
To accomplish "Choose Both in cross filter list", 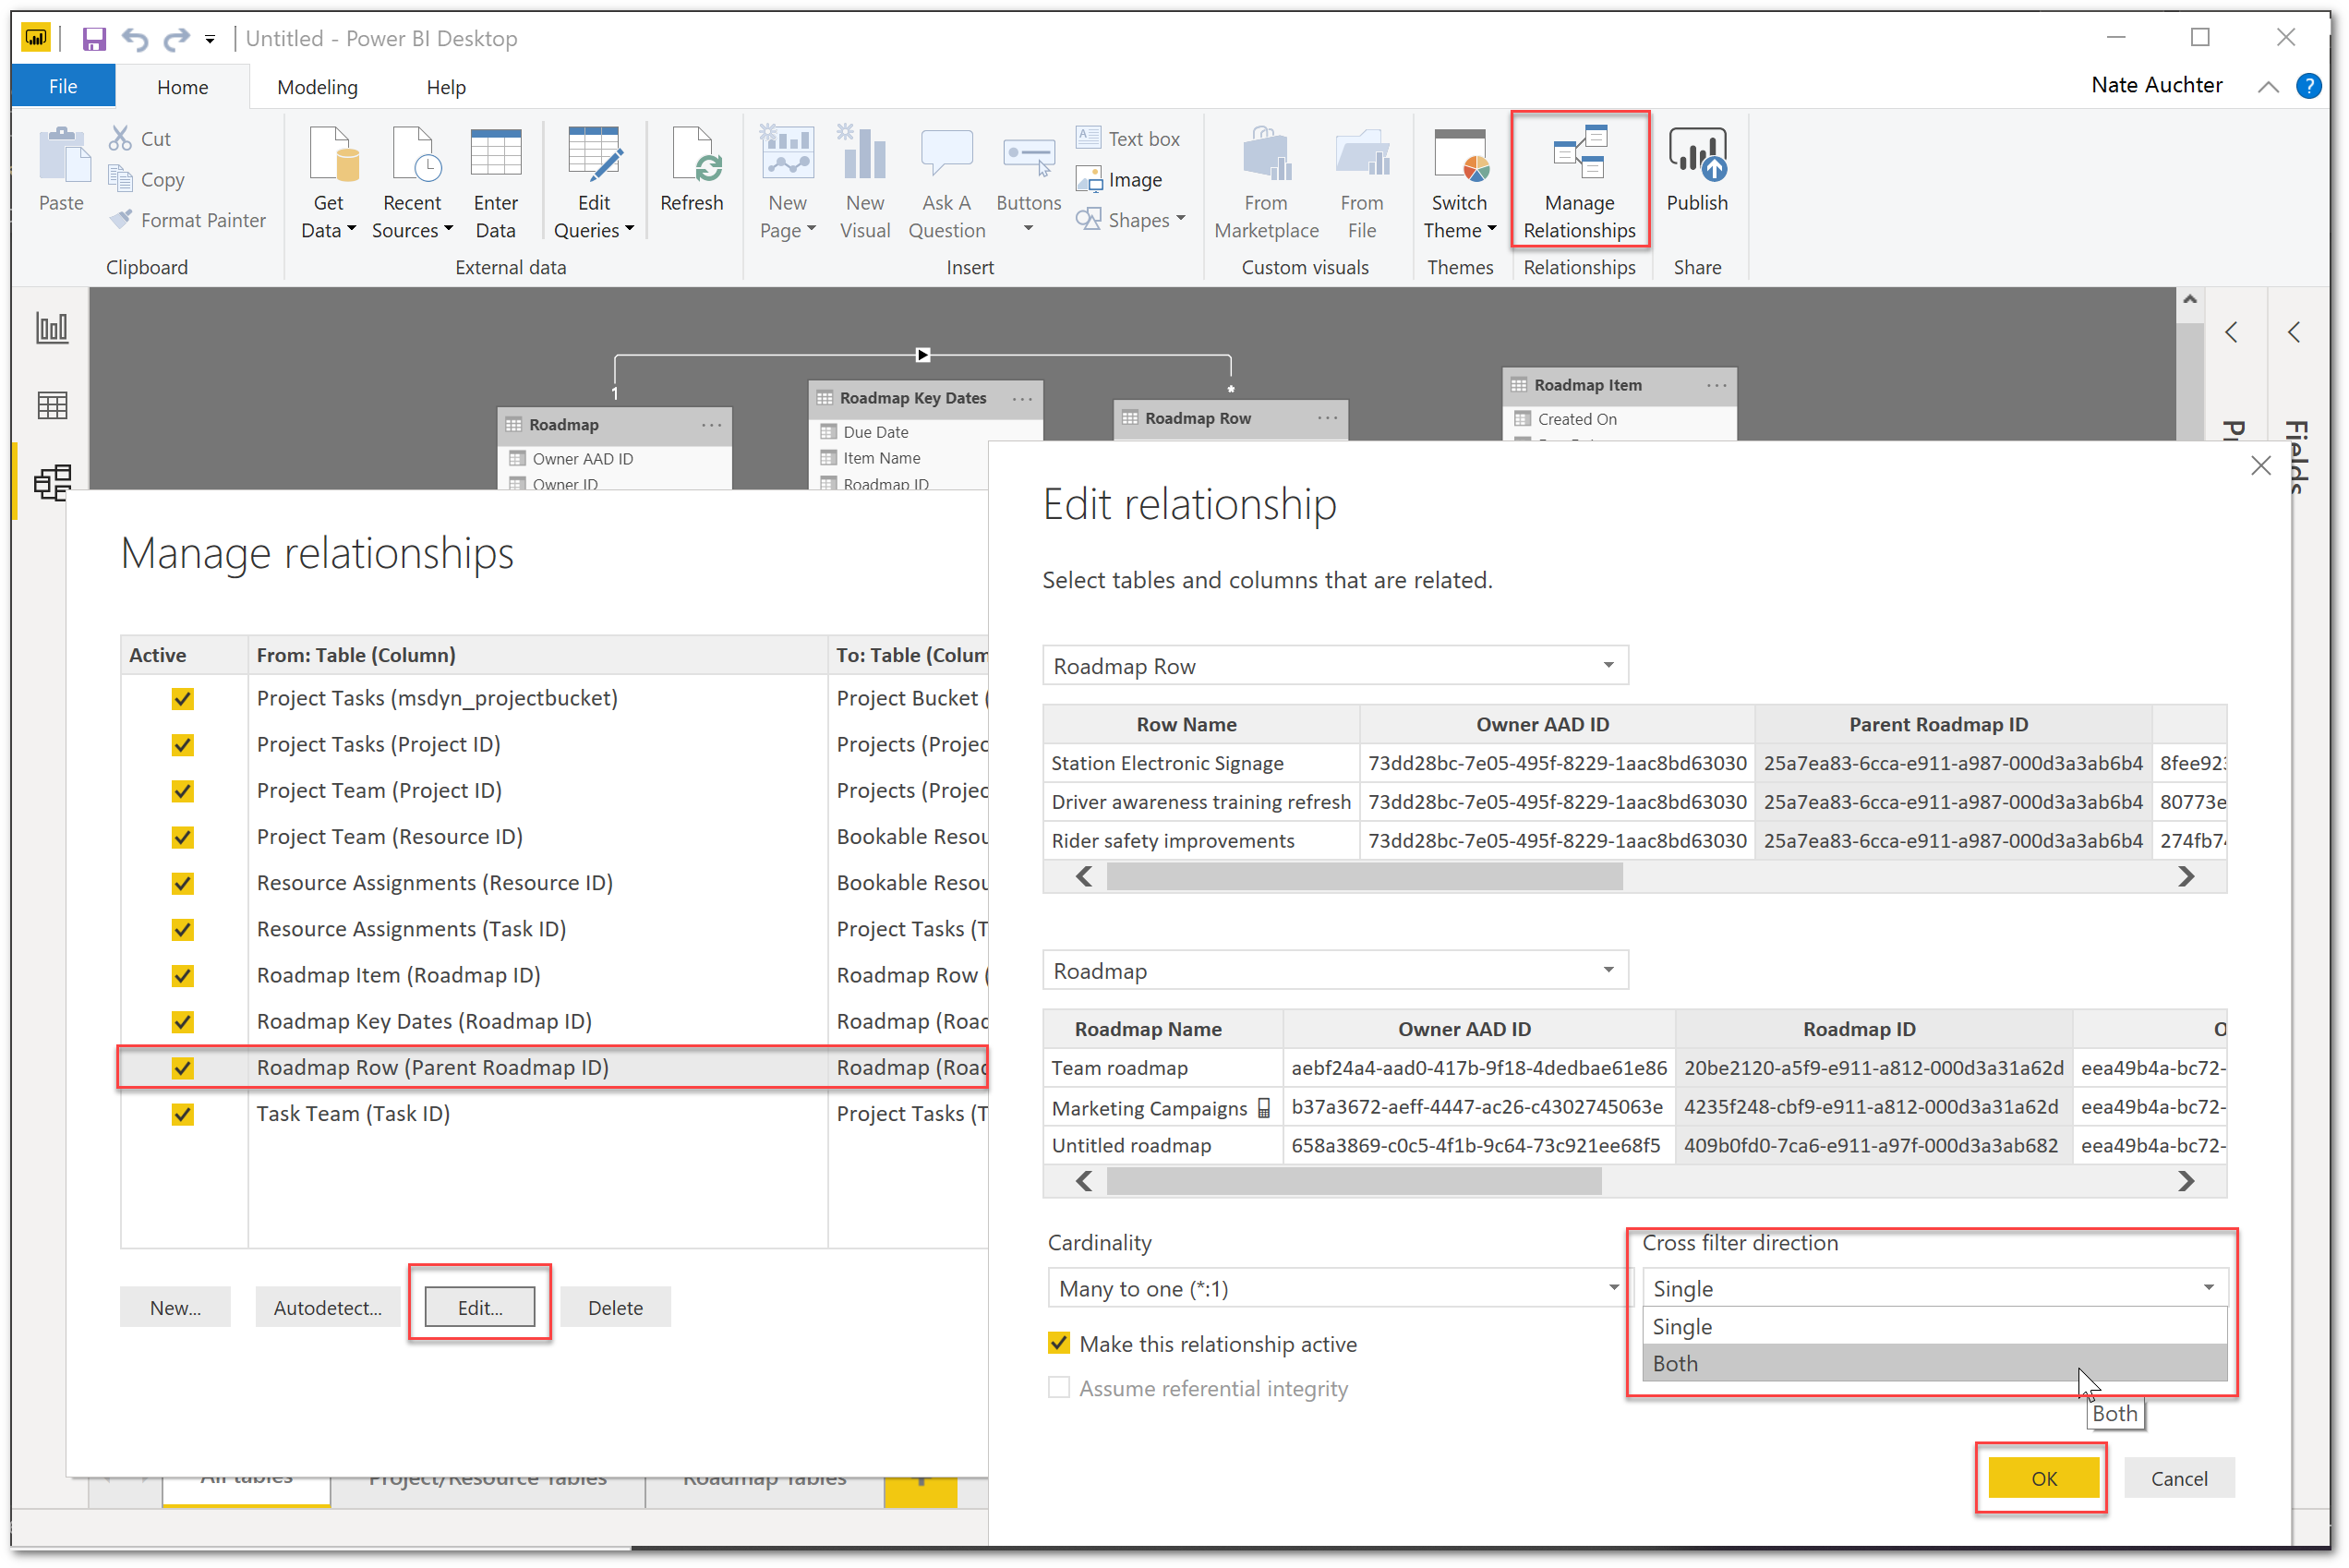I will pos(1935,1363).
